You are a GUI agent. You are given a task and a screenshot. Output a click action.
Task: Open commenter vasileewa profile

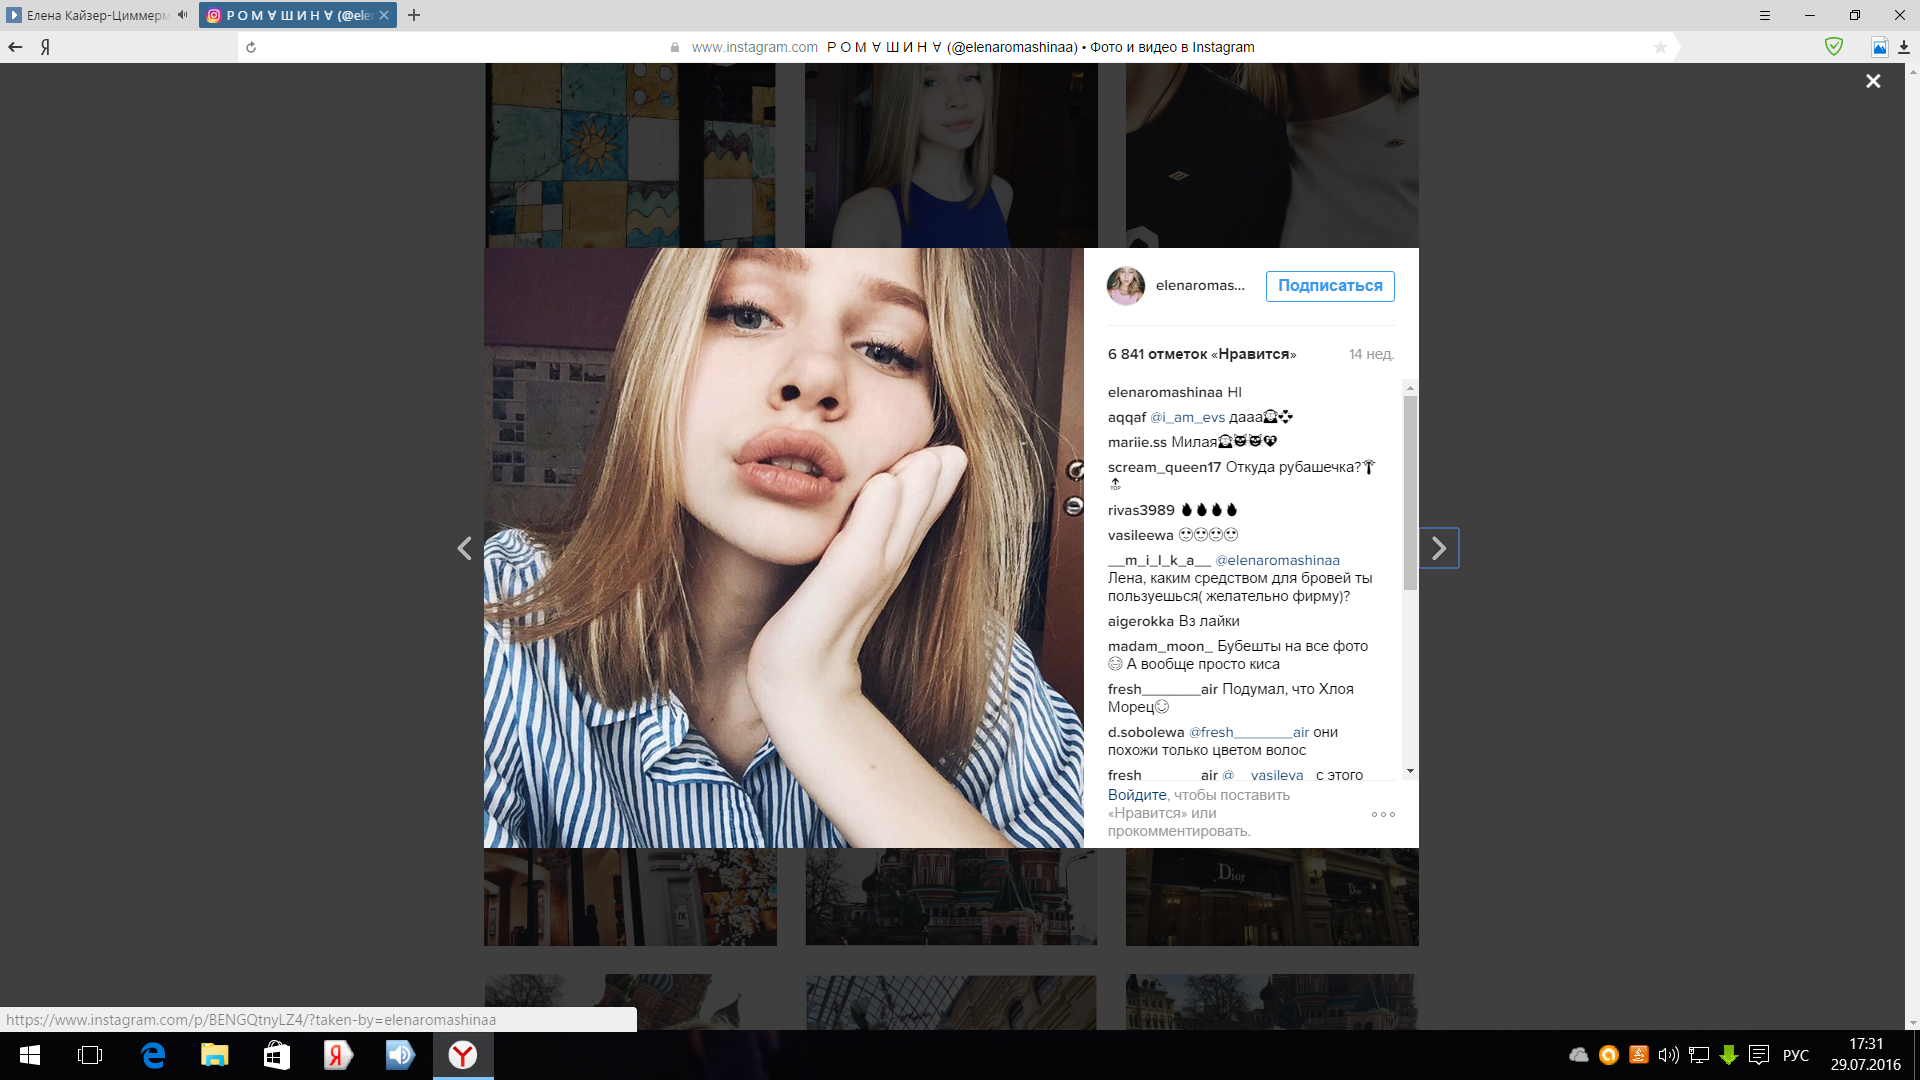click(x=1140, y=535)
